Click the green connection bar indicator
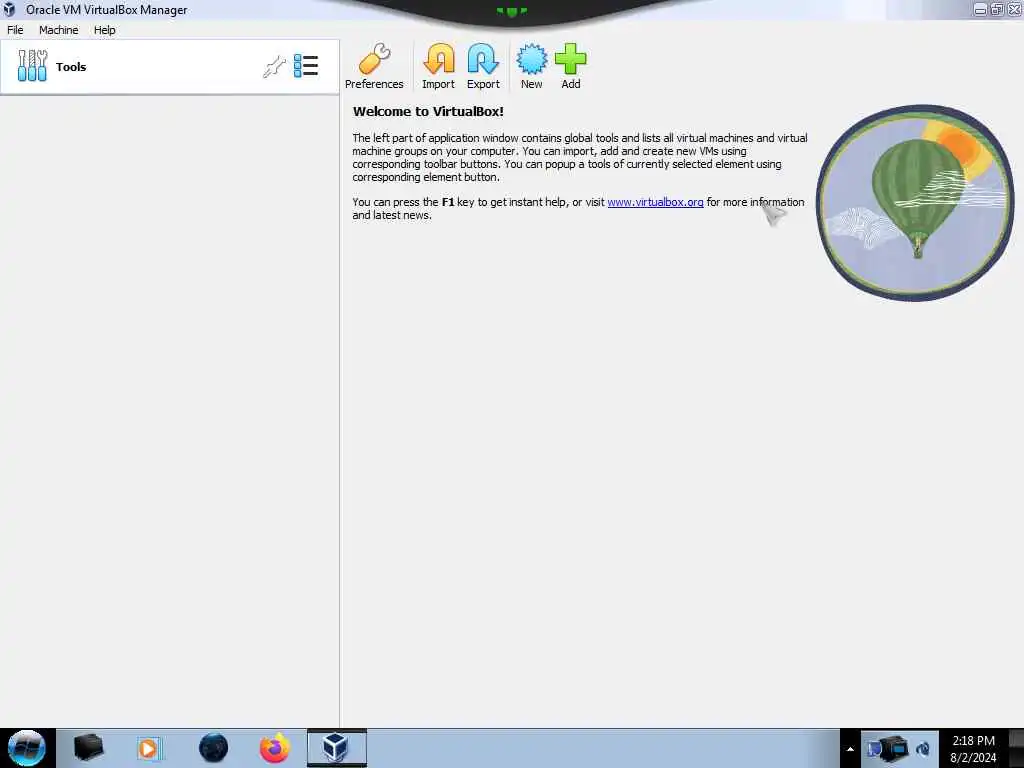This screenshot has height=768, width=1024. click(511, 11)
